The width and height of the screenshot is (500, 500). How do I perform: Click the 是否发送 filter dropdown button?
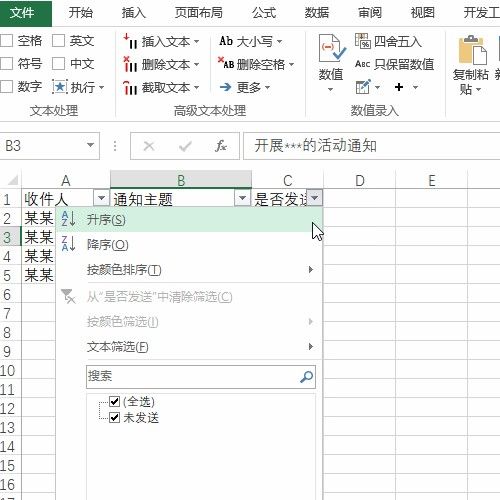tap(314, 198)
